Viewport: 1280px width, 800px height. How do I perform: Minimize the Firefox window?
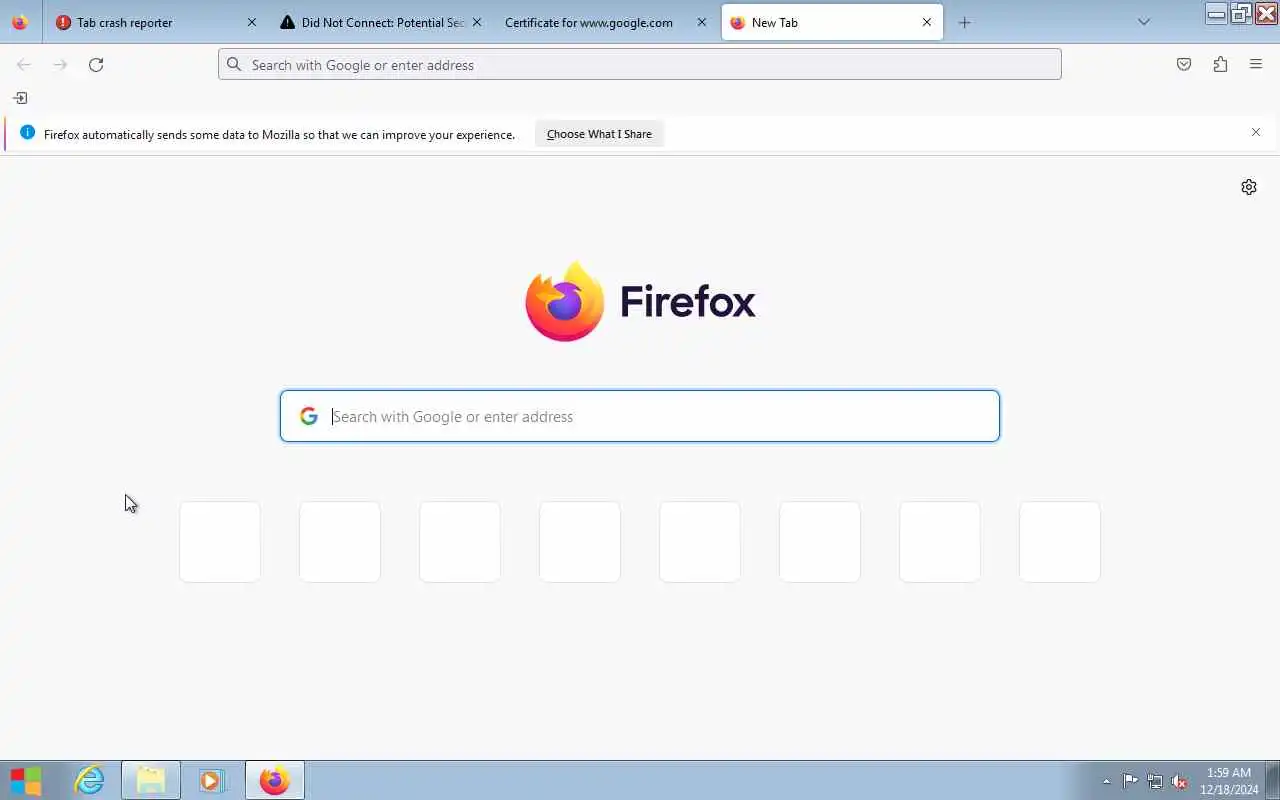(x=1217, y=13)
